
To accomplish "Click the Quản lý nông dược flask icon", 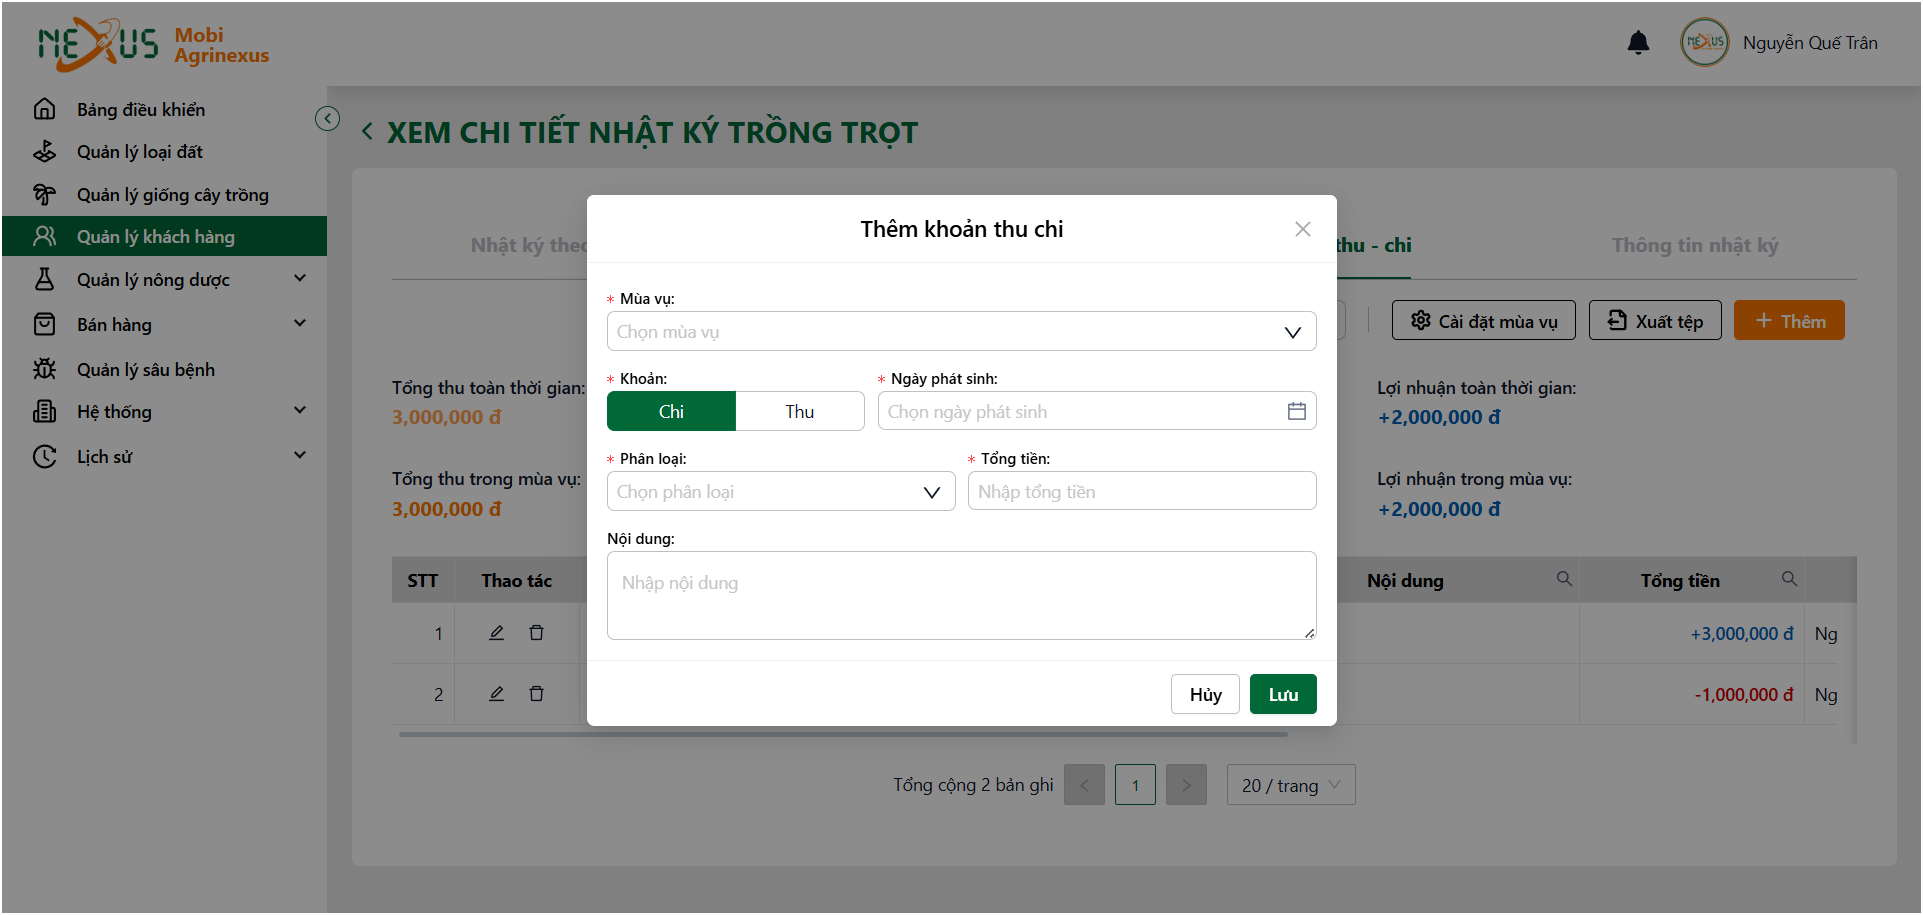I will pos(45,279).
